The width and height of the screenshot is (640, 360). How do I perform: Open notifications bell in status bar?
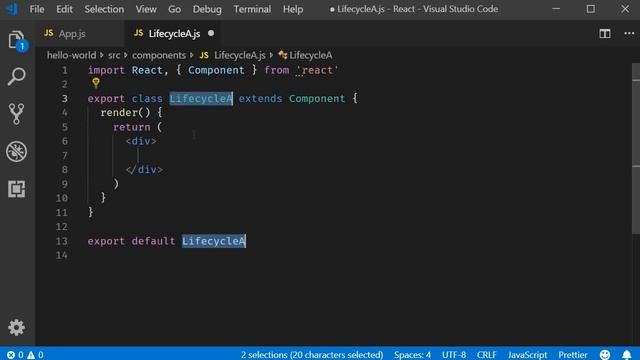click(x=627, y=354)
